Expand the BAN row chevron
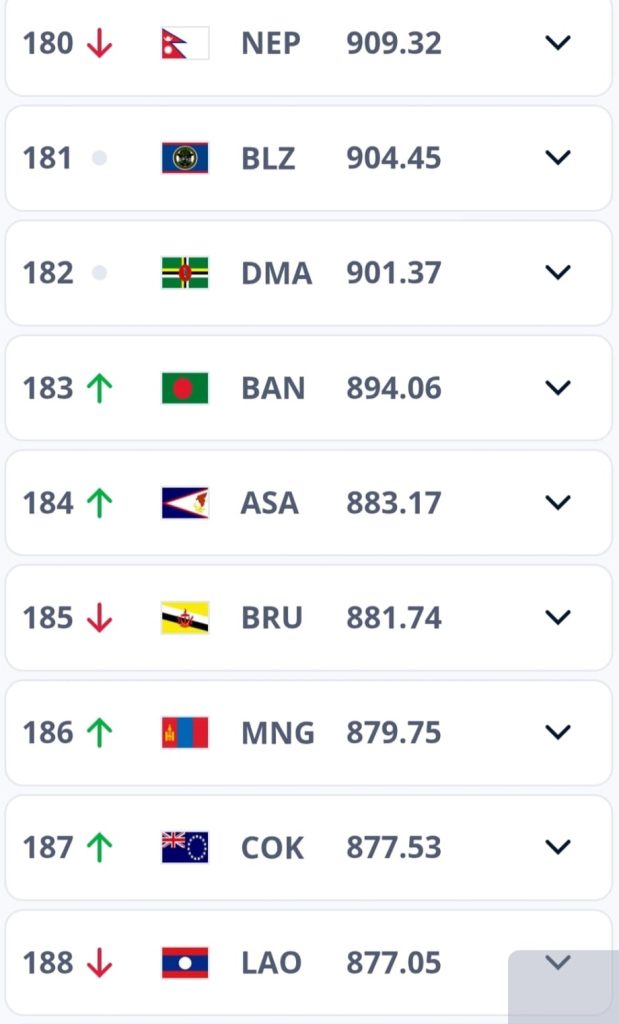Screen dimensions: 619x1024 click(x=557, y=388)
